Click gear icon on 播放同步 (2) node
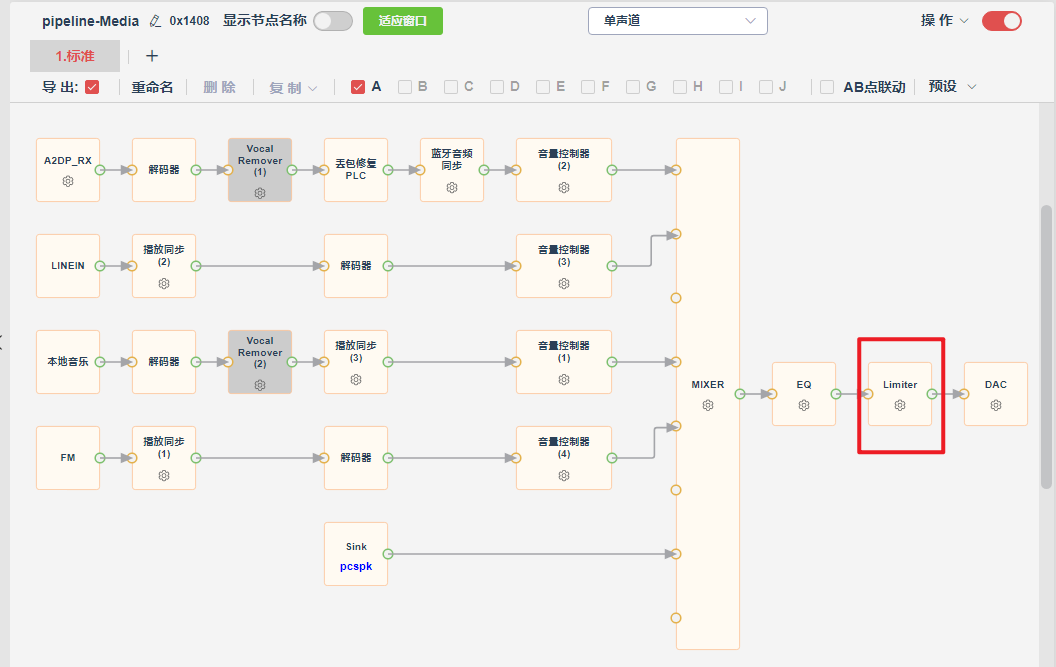Viewport: 1056px width, 667px height. pyautogui.click(x=164, y=284)
